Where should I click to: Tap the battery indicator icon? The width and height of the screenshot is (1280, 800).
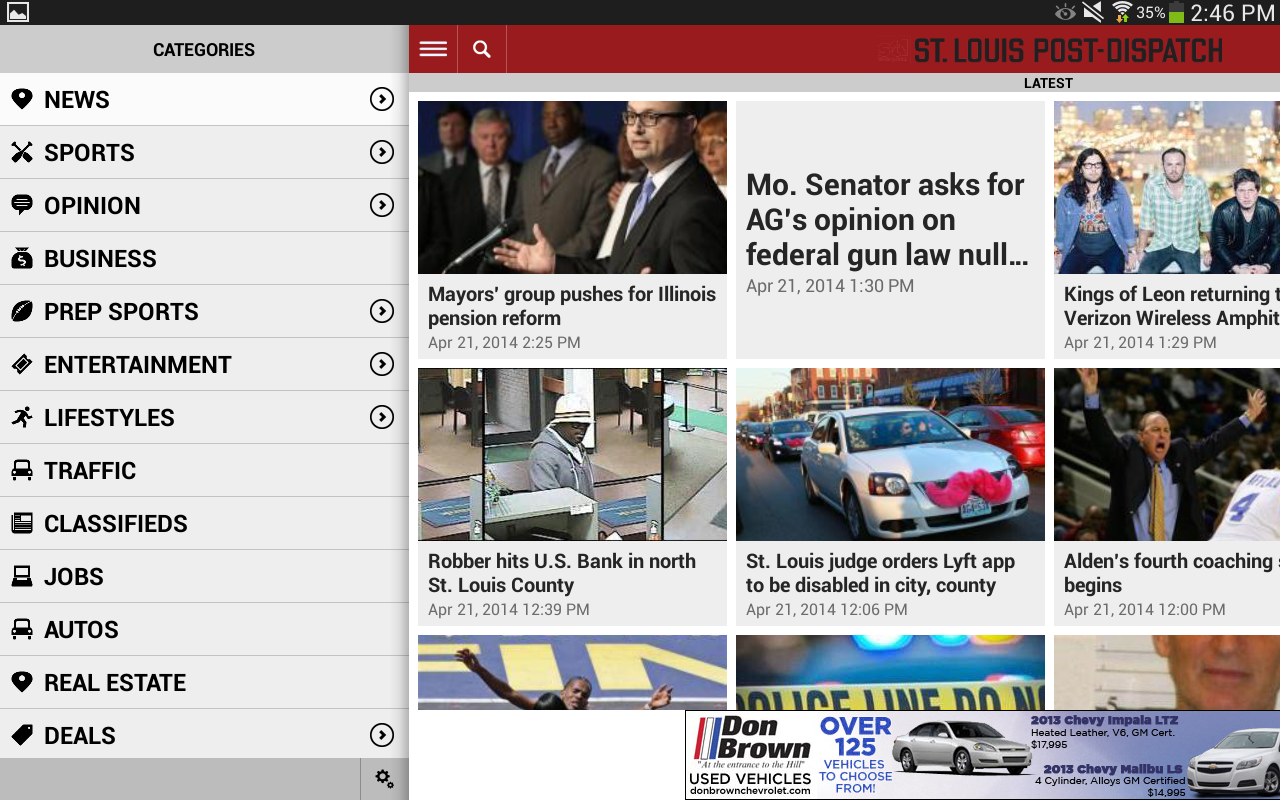tap(1176, 12)
